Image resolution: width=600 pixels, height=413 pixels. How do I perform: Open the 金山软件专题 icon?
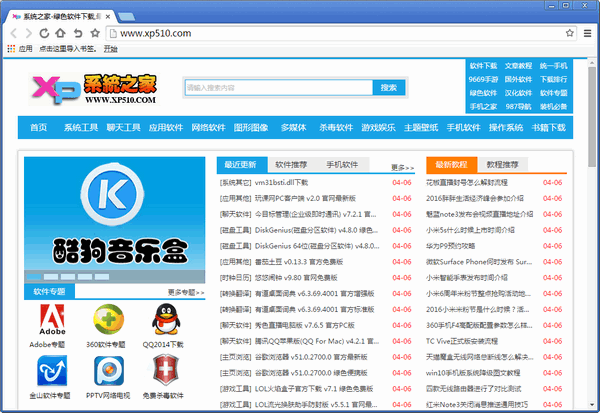[x=52, y=370]
